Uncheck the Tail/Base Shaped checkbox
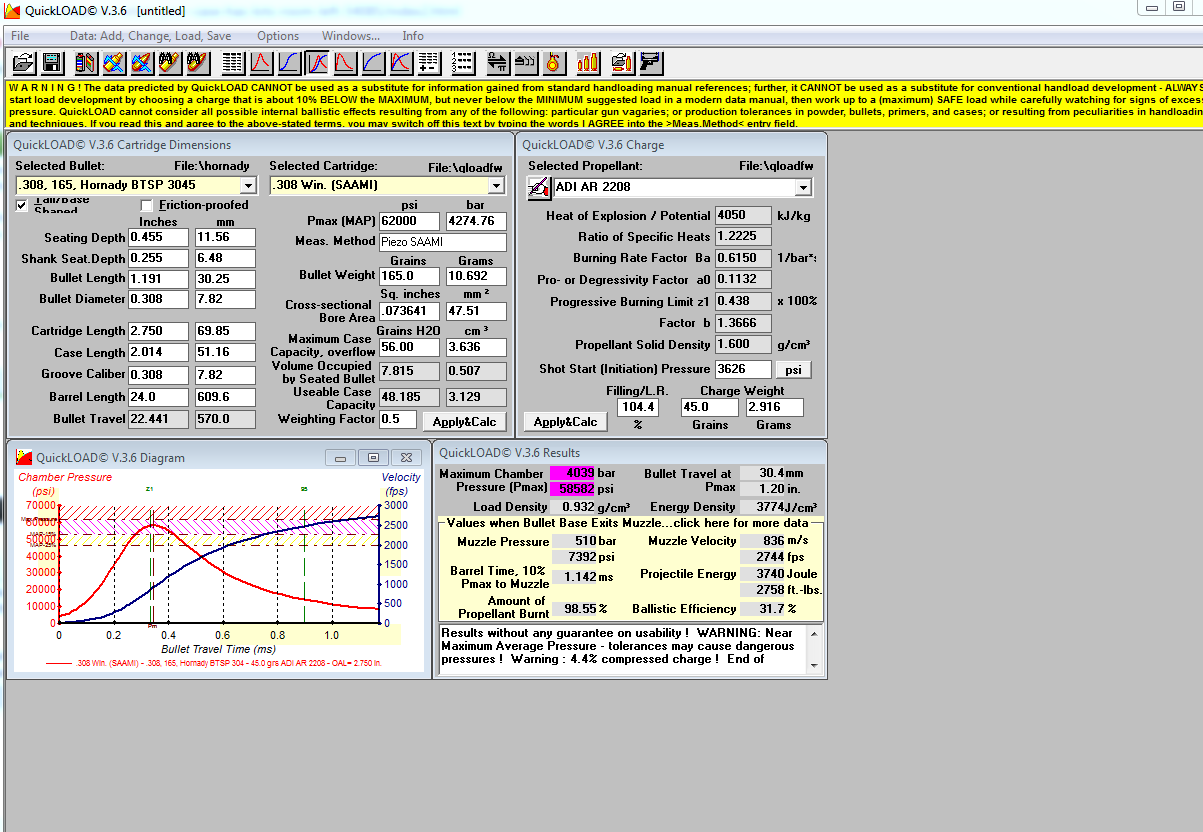The width and height of the screenshot is (1203, 832). (x=22, y=205)
